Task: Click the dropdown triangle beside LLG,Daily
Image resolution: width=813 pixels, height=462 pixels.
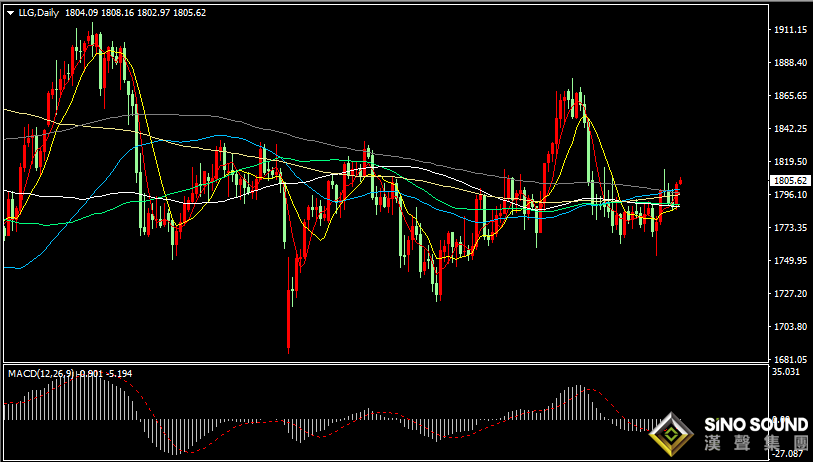Action: [10, 13]
